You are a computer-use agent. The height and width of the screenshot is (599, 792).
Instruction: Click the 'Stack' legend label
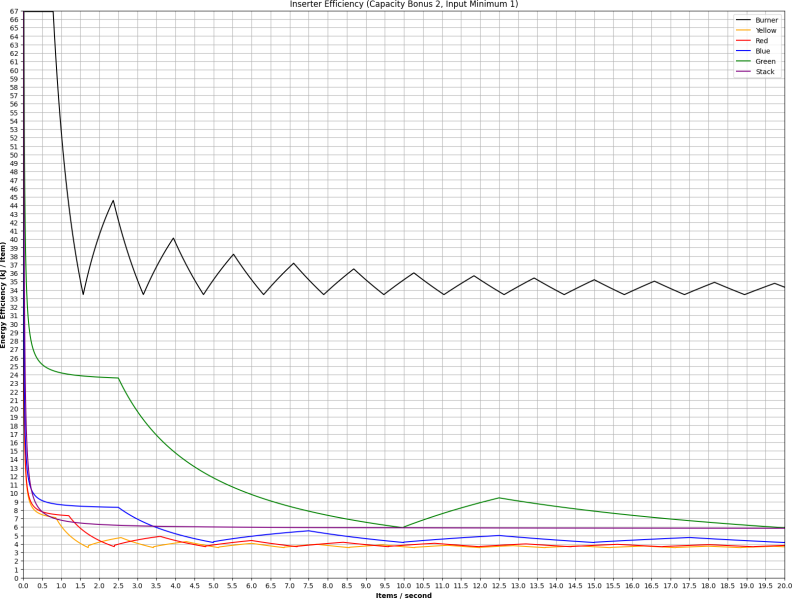coord(765,72)
